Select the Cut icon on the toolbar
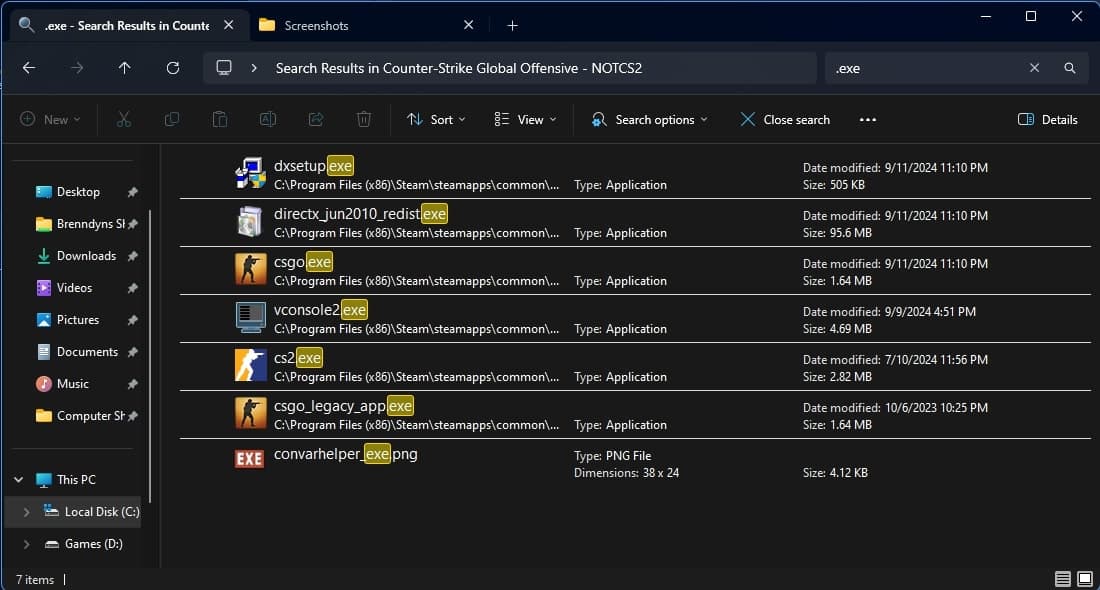The width and height of the screenshot is (1100, 590). click(123, 119)
